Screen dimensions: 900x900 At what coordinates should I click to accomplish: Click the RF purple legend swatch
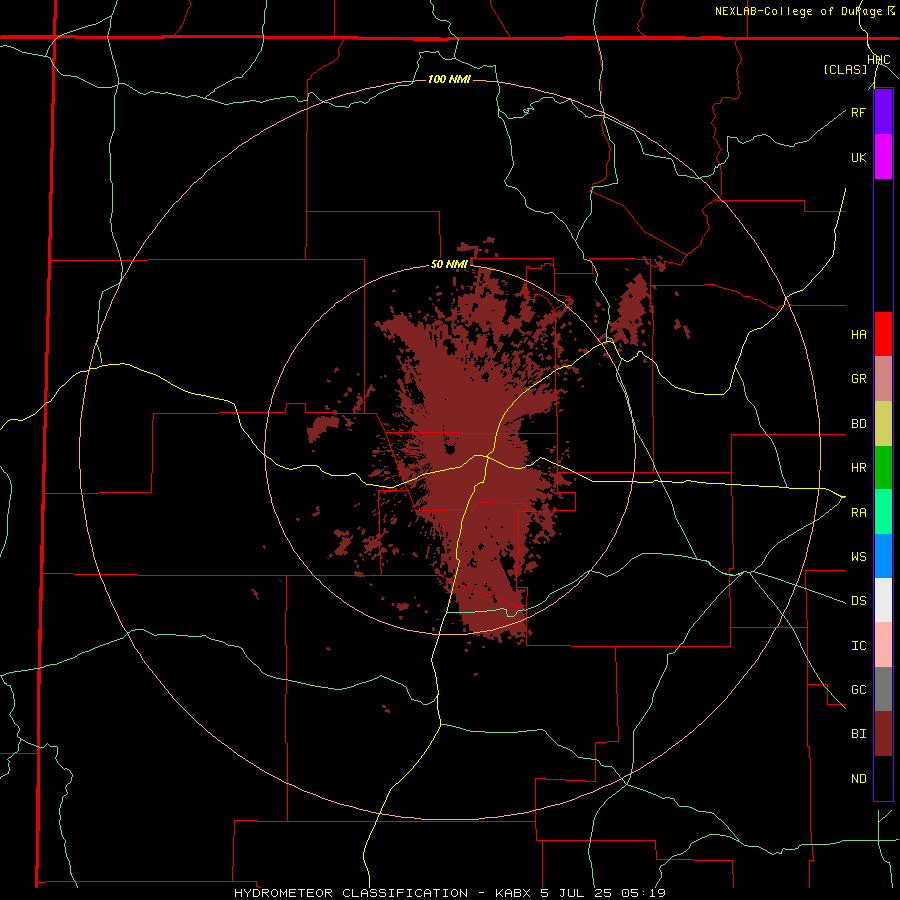tap(883, 112)
